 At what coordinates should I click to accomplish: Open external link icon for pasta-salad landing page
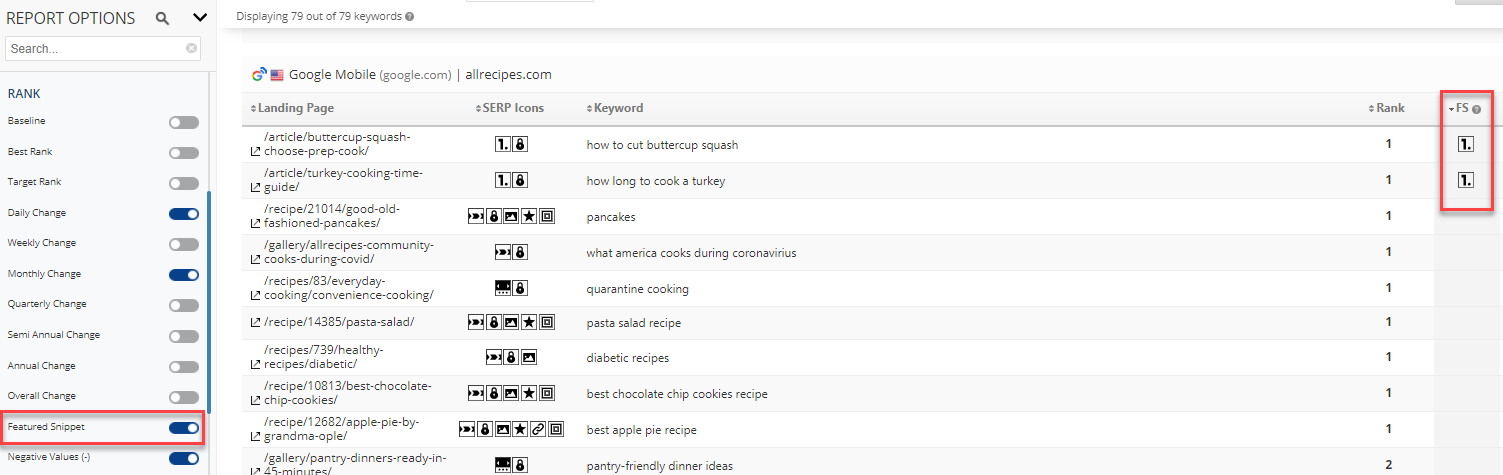[x=255, y=322]
